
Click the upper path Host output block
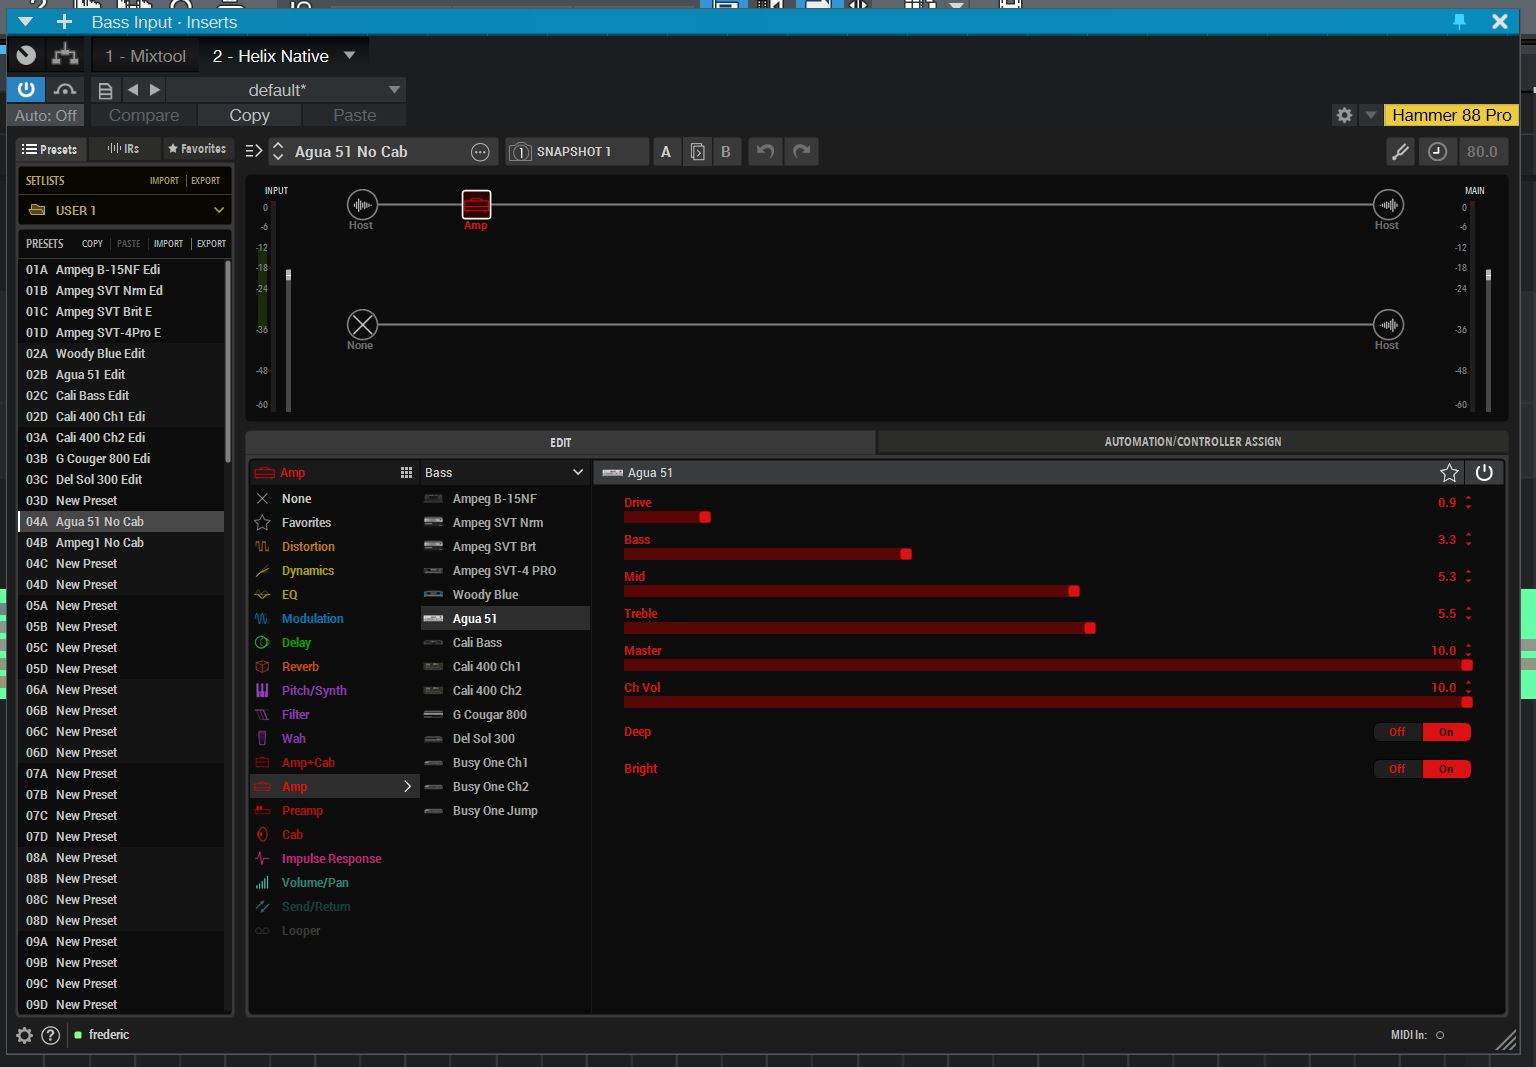[1388, 205]
